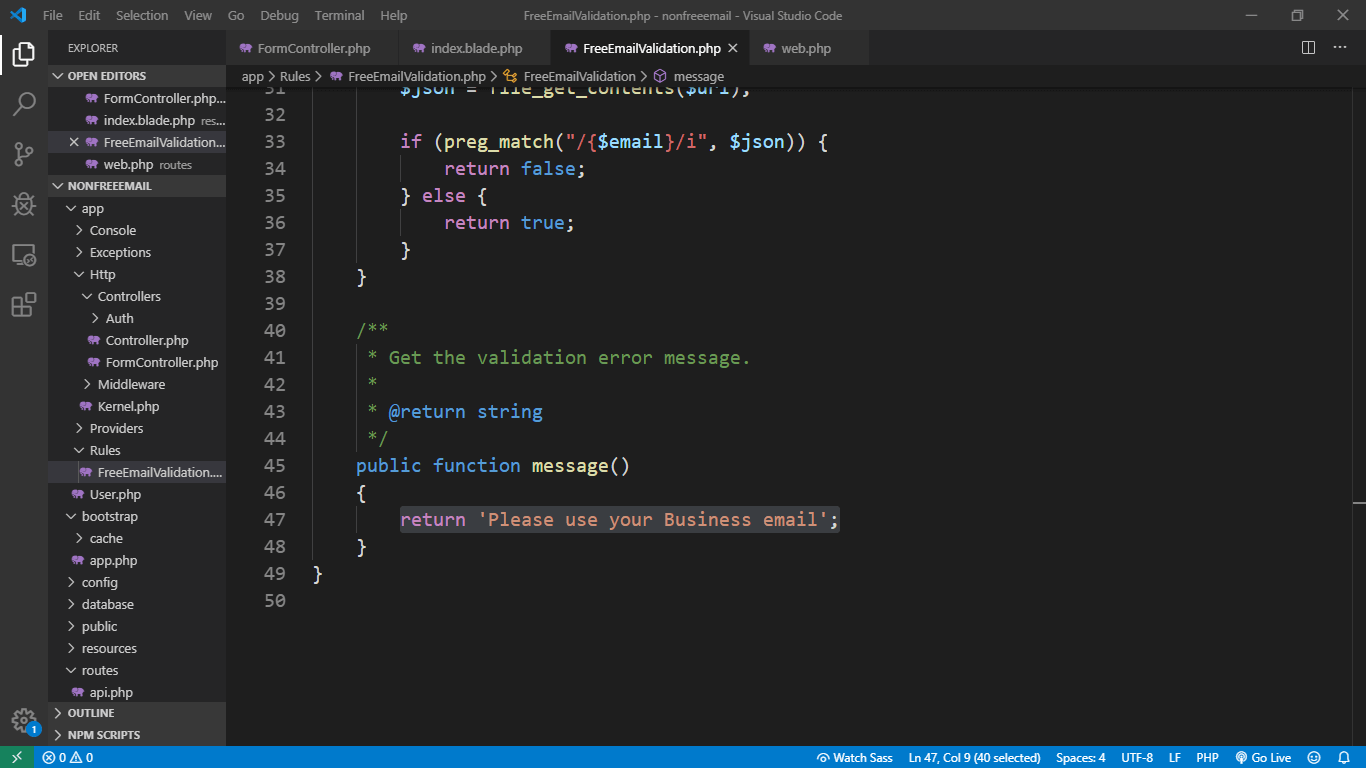
Task: Open the Remote Explorer icon
Action: pyautogui.click(x=24, y=255)
